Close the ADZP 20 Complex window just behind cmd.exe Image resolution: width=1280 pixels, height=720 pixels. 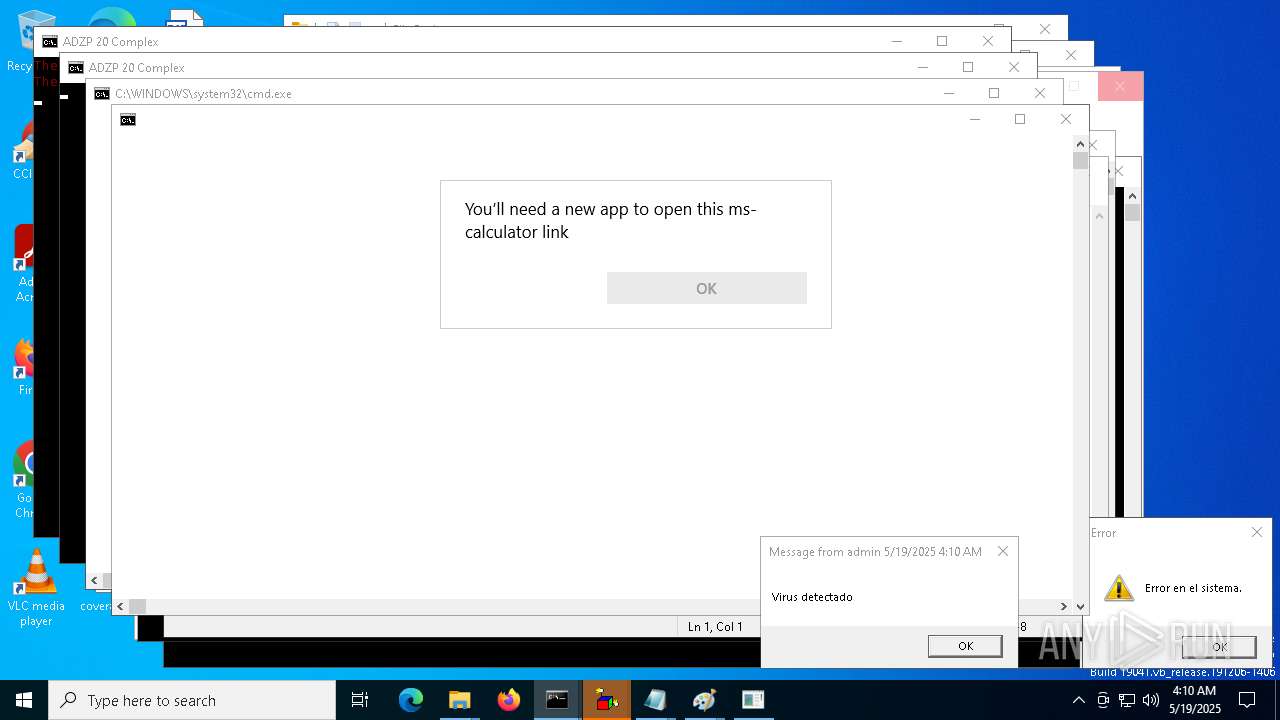[1014, 67]
